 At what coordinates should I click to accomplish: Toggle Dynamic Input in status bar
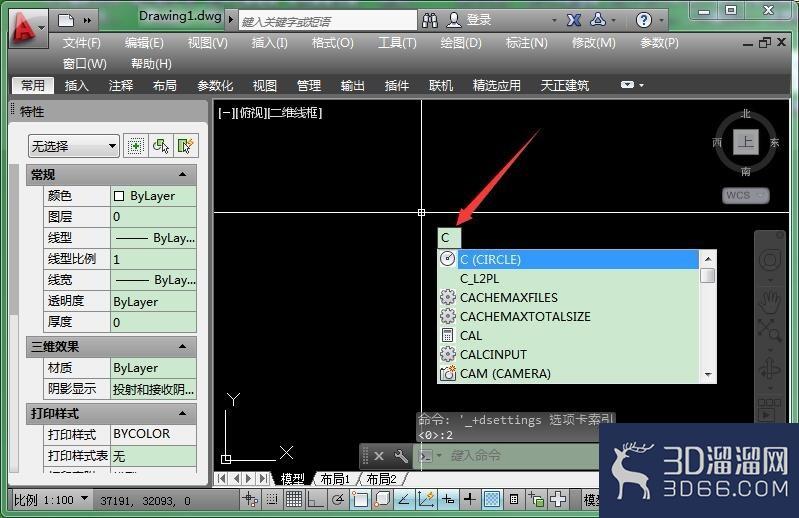pos(448,499)
